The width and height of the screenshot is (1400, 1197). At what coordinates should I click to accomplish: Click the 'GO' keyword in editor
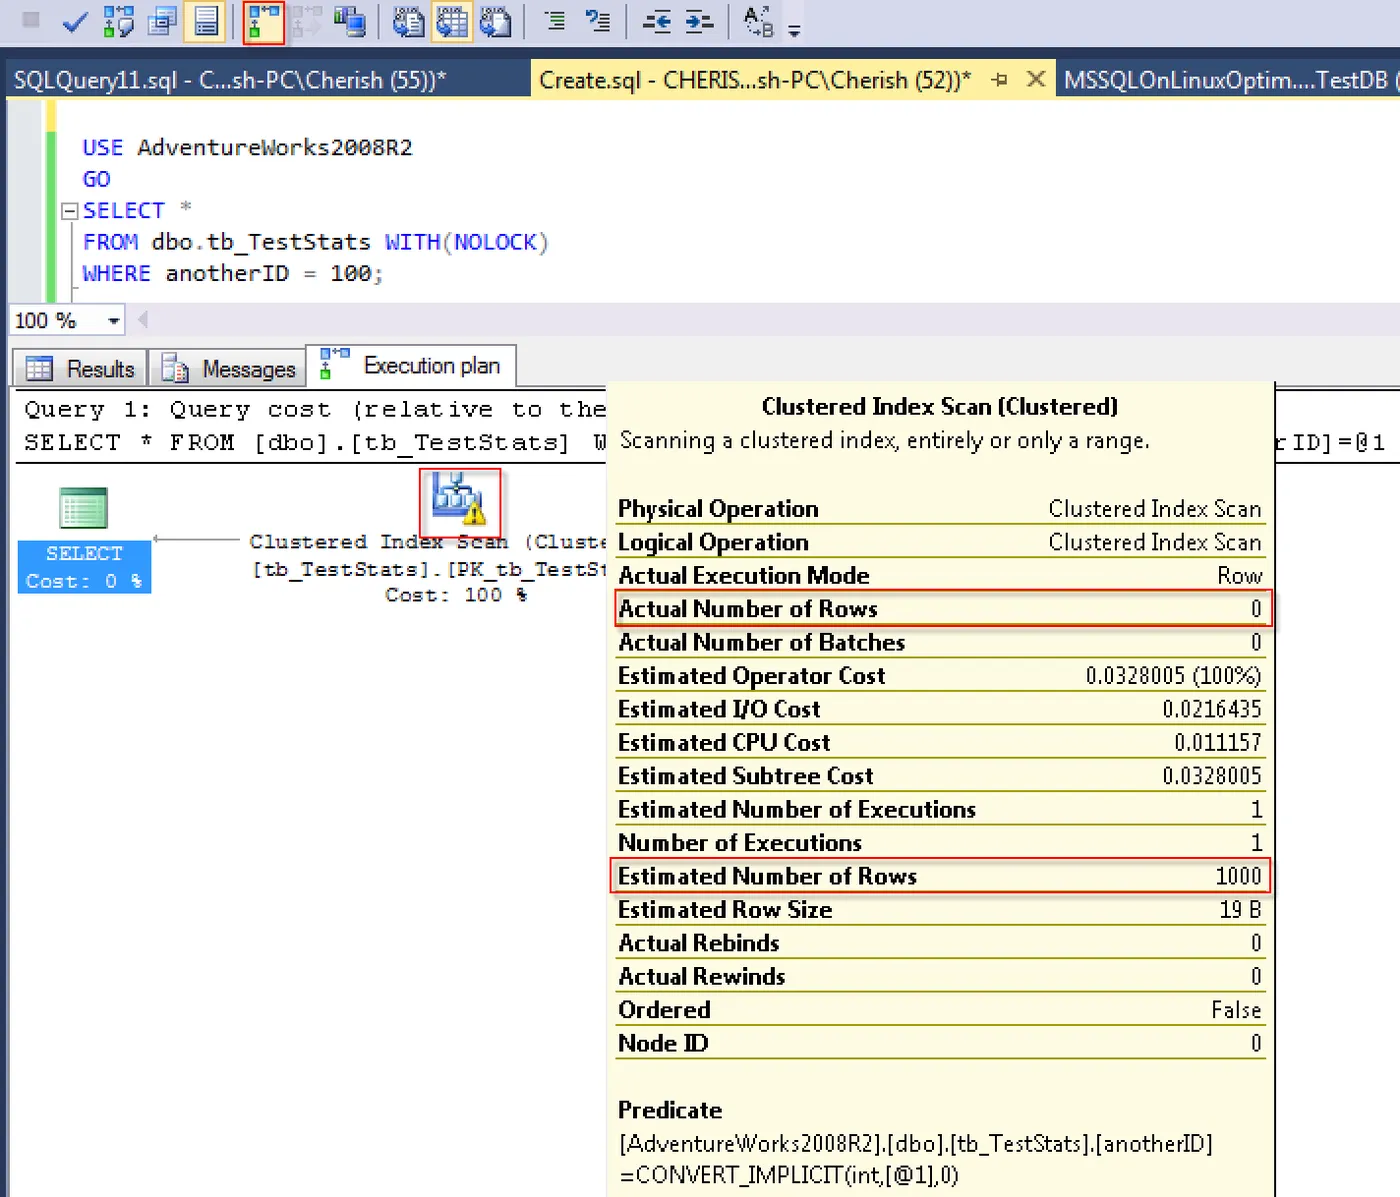click(x=97, y=179)
